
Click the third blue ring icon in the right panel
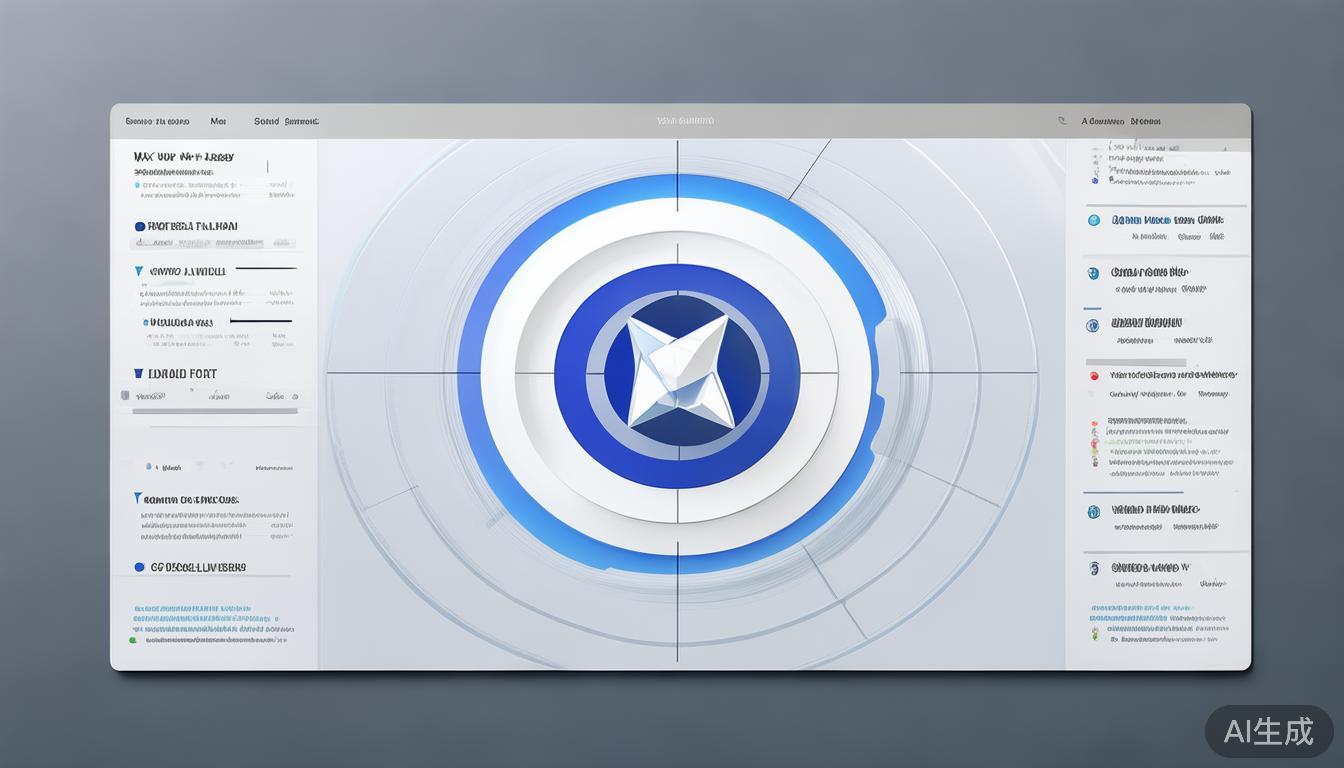[x=1093, y=325]
